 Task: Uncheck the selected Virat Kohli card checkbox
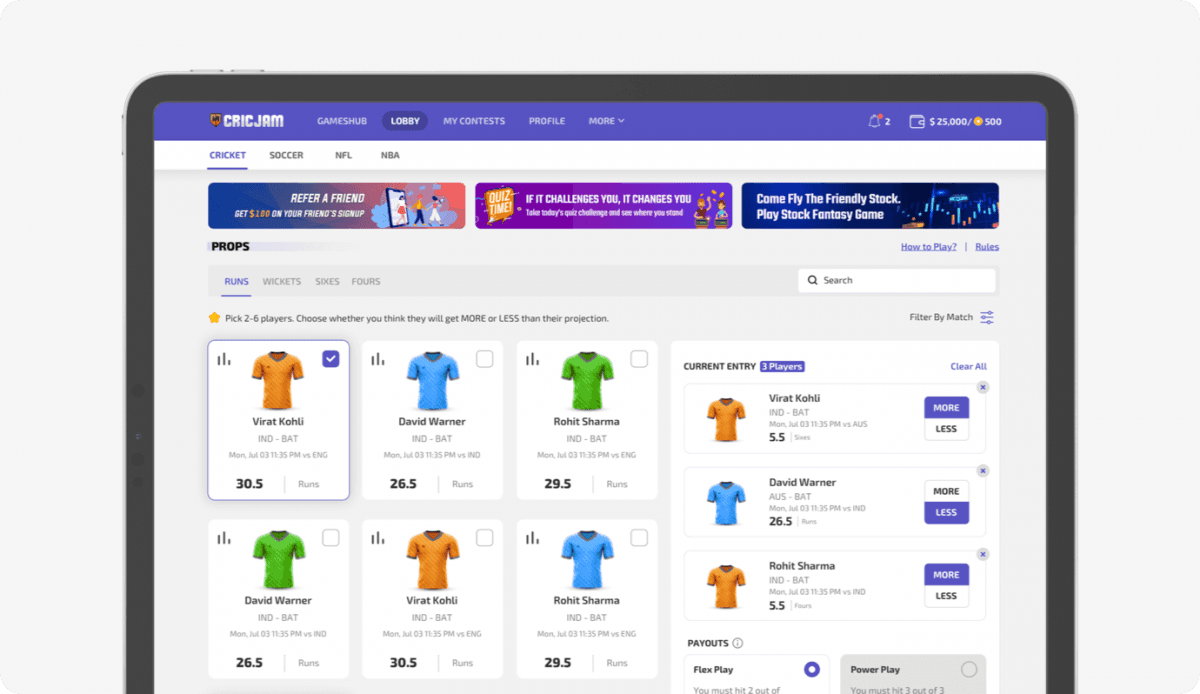click(x=330, y=359)
